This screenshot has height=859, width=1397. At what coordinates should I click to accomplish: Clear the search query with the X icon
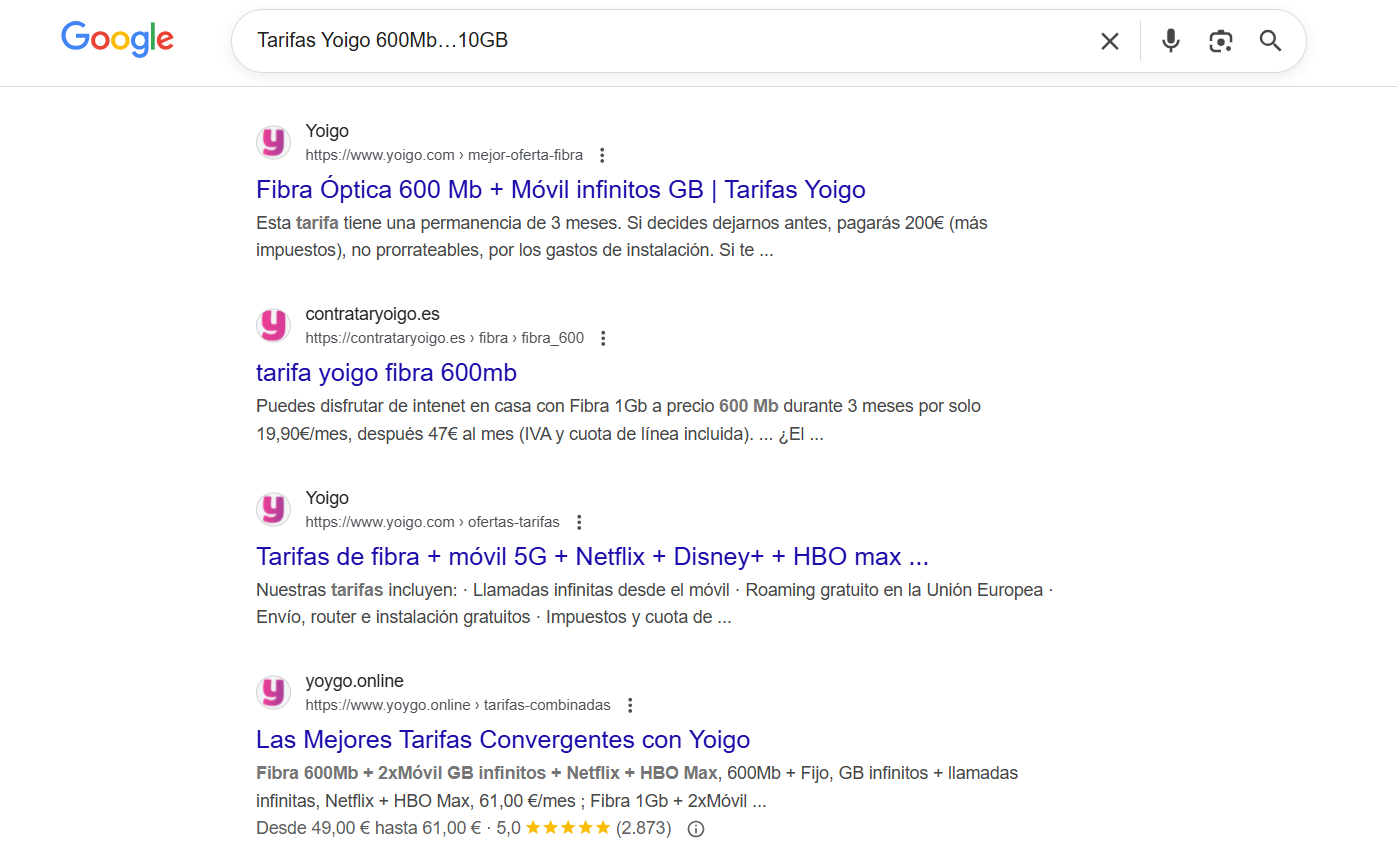tap(1110, 41)
